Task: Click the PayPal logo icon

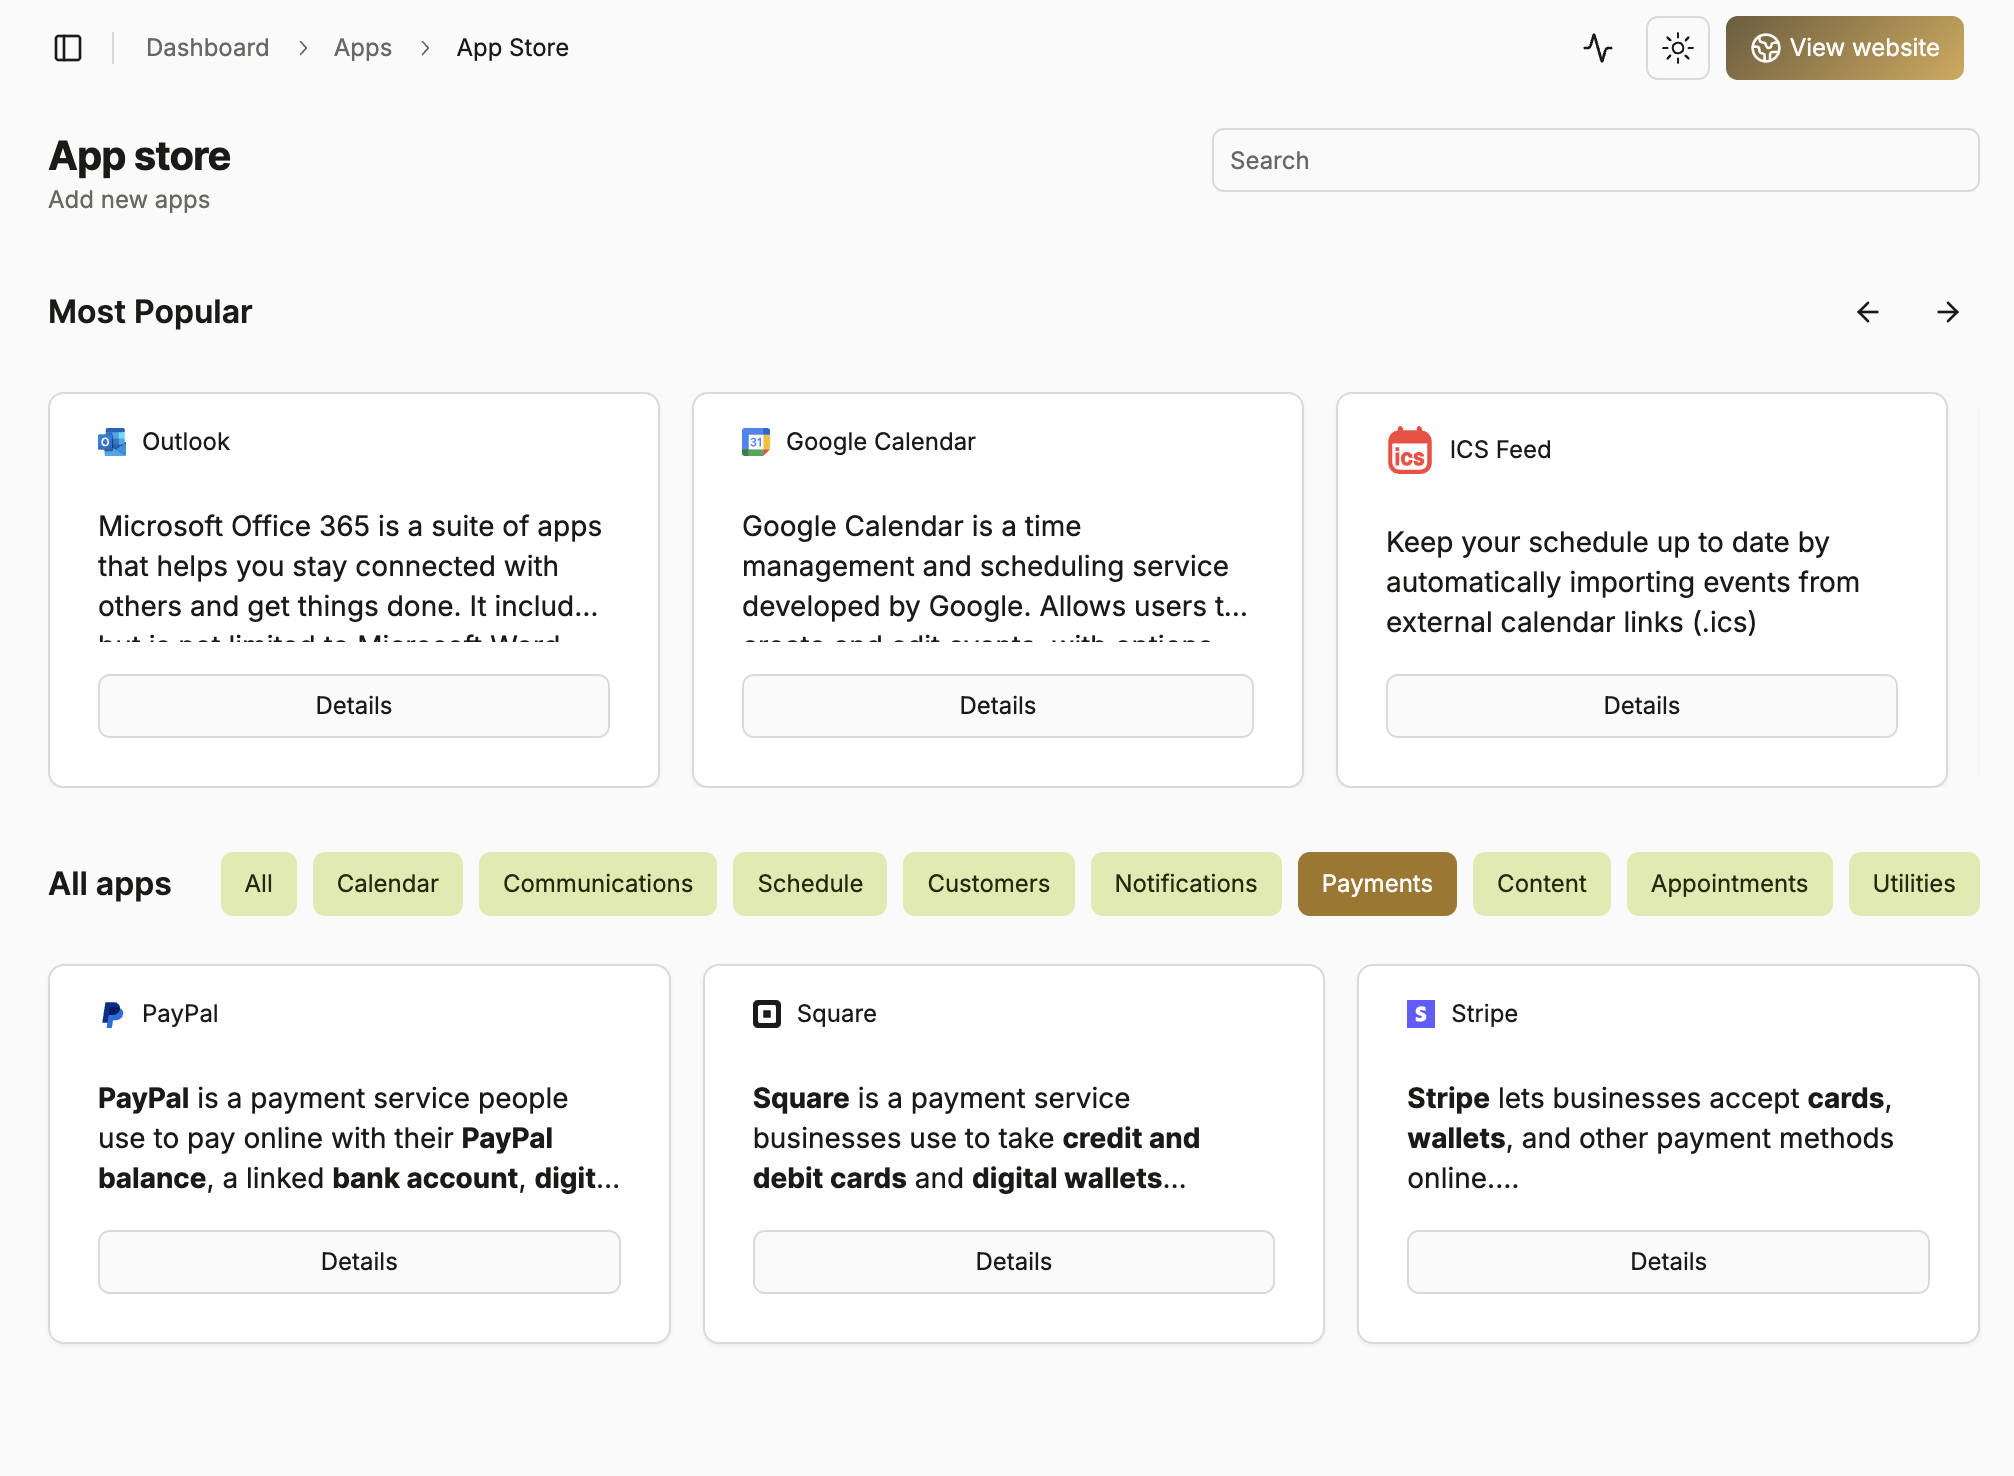Action: pos(112,1014)
